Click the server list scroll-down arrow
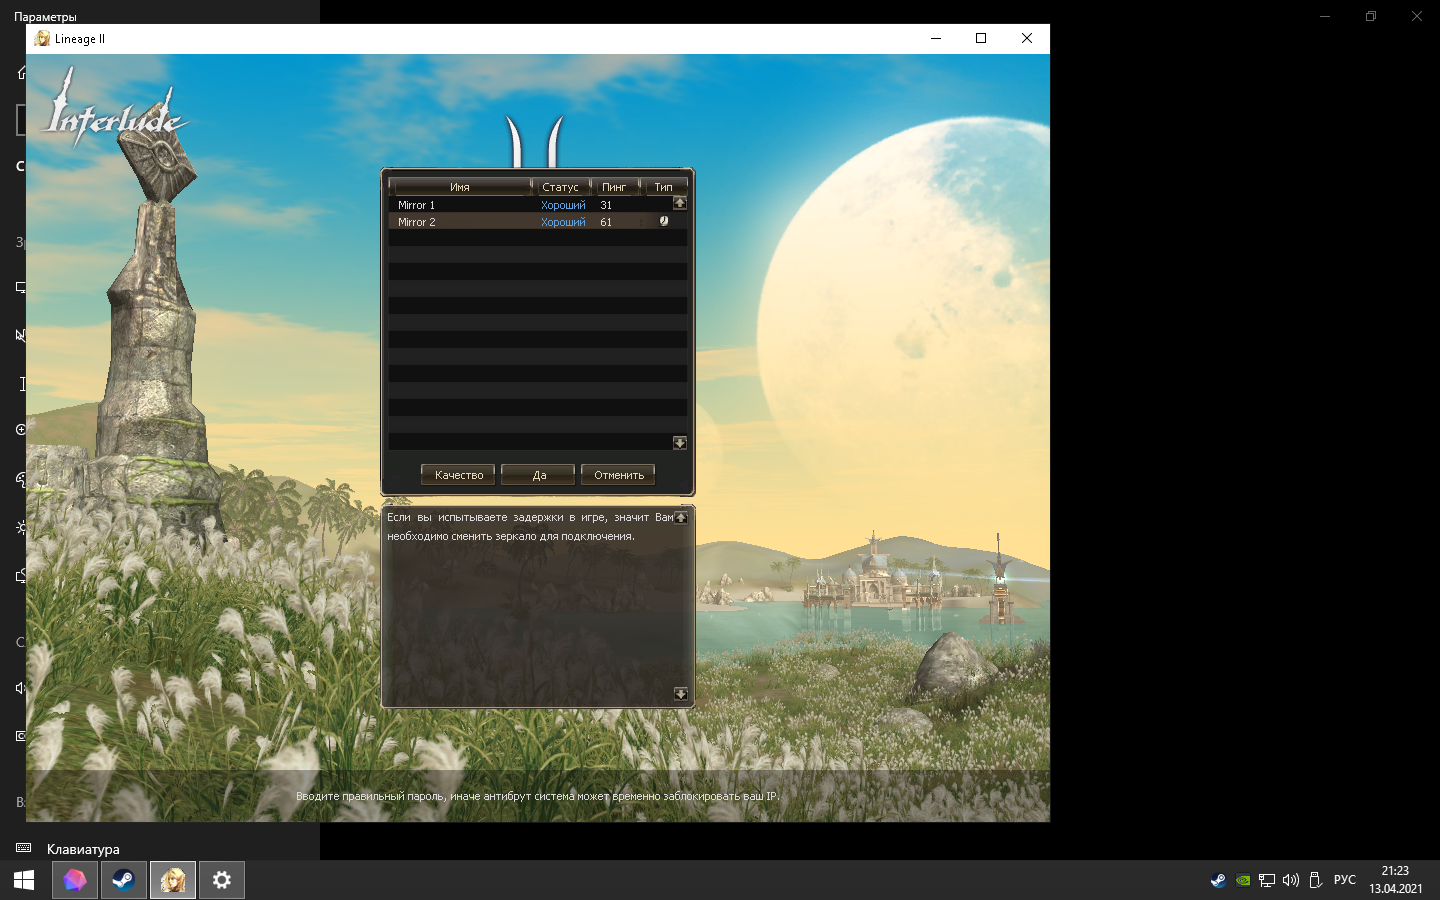This screenshot has height=900, width=1440. click(x=680, y=443)
